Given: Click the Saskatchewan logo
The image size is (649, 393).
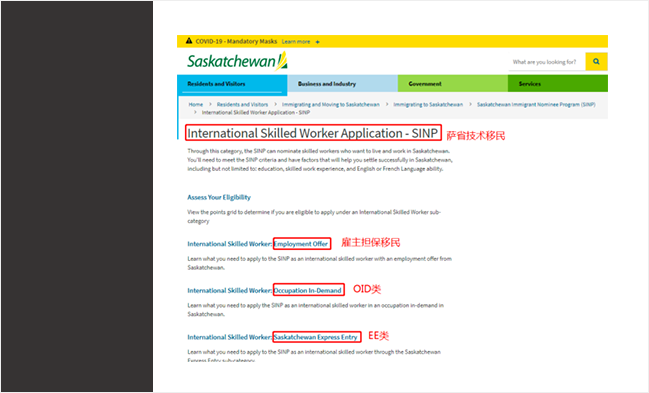Looking at the screenshot, I should coord(237,61).
